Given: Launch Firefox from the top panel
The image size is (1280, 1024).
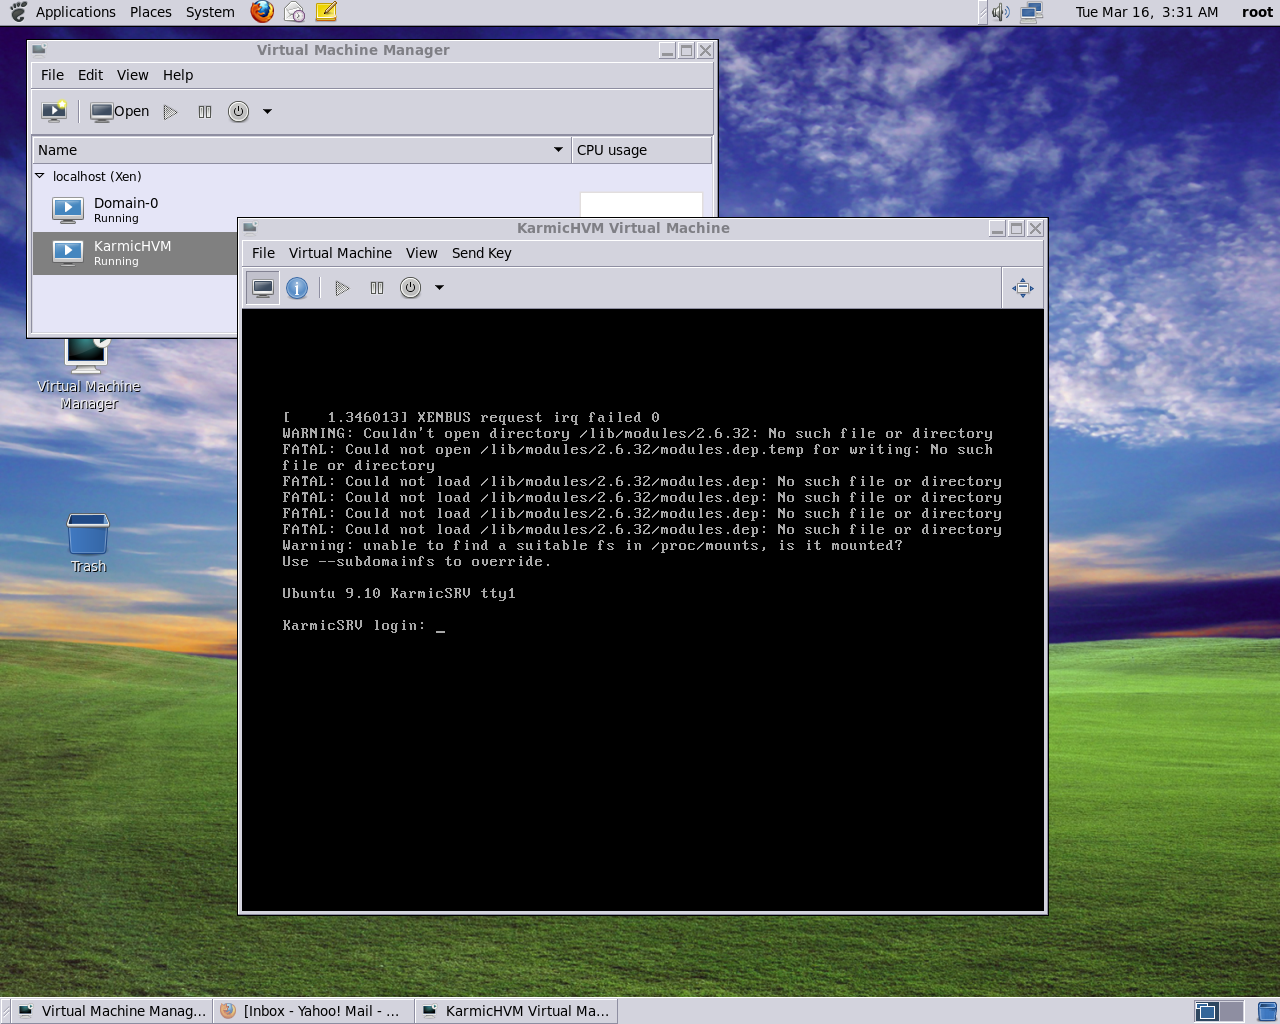Looking at the screenshot, I should point(262,12).
